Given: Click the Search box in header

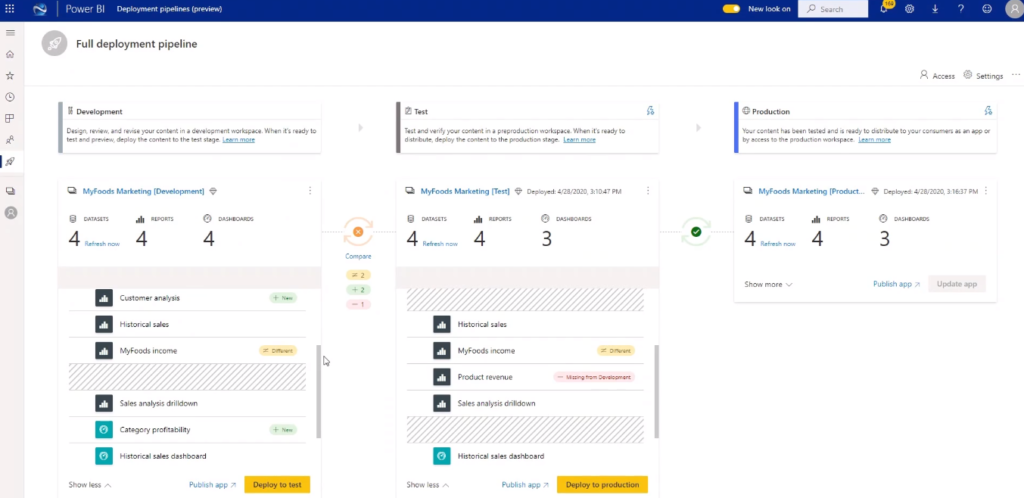Looking at the screenshot, I should coord(833,9).
